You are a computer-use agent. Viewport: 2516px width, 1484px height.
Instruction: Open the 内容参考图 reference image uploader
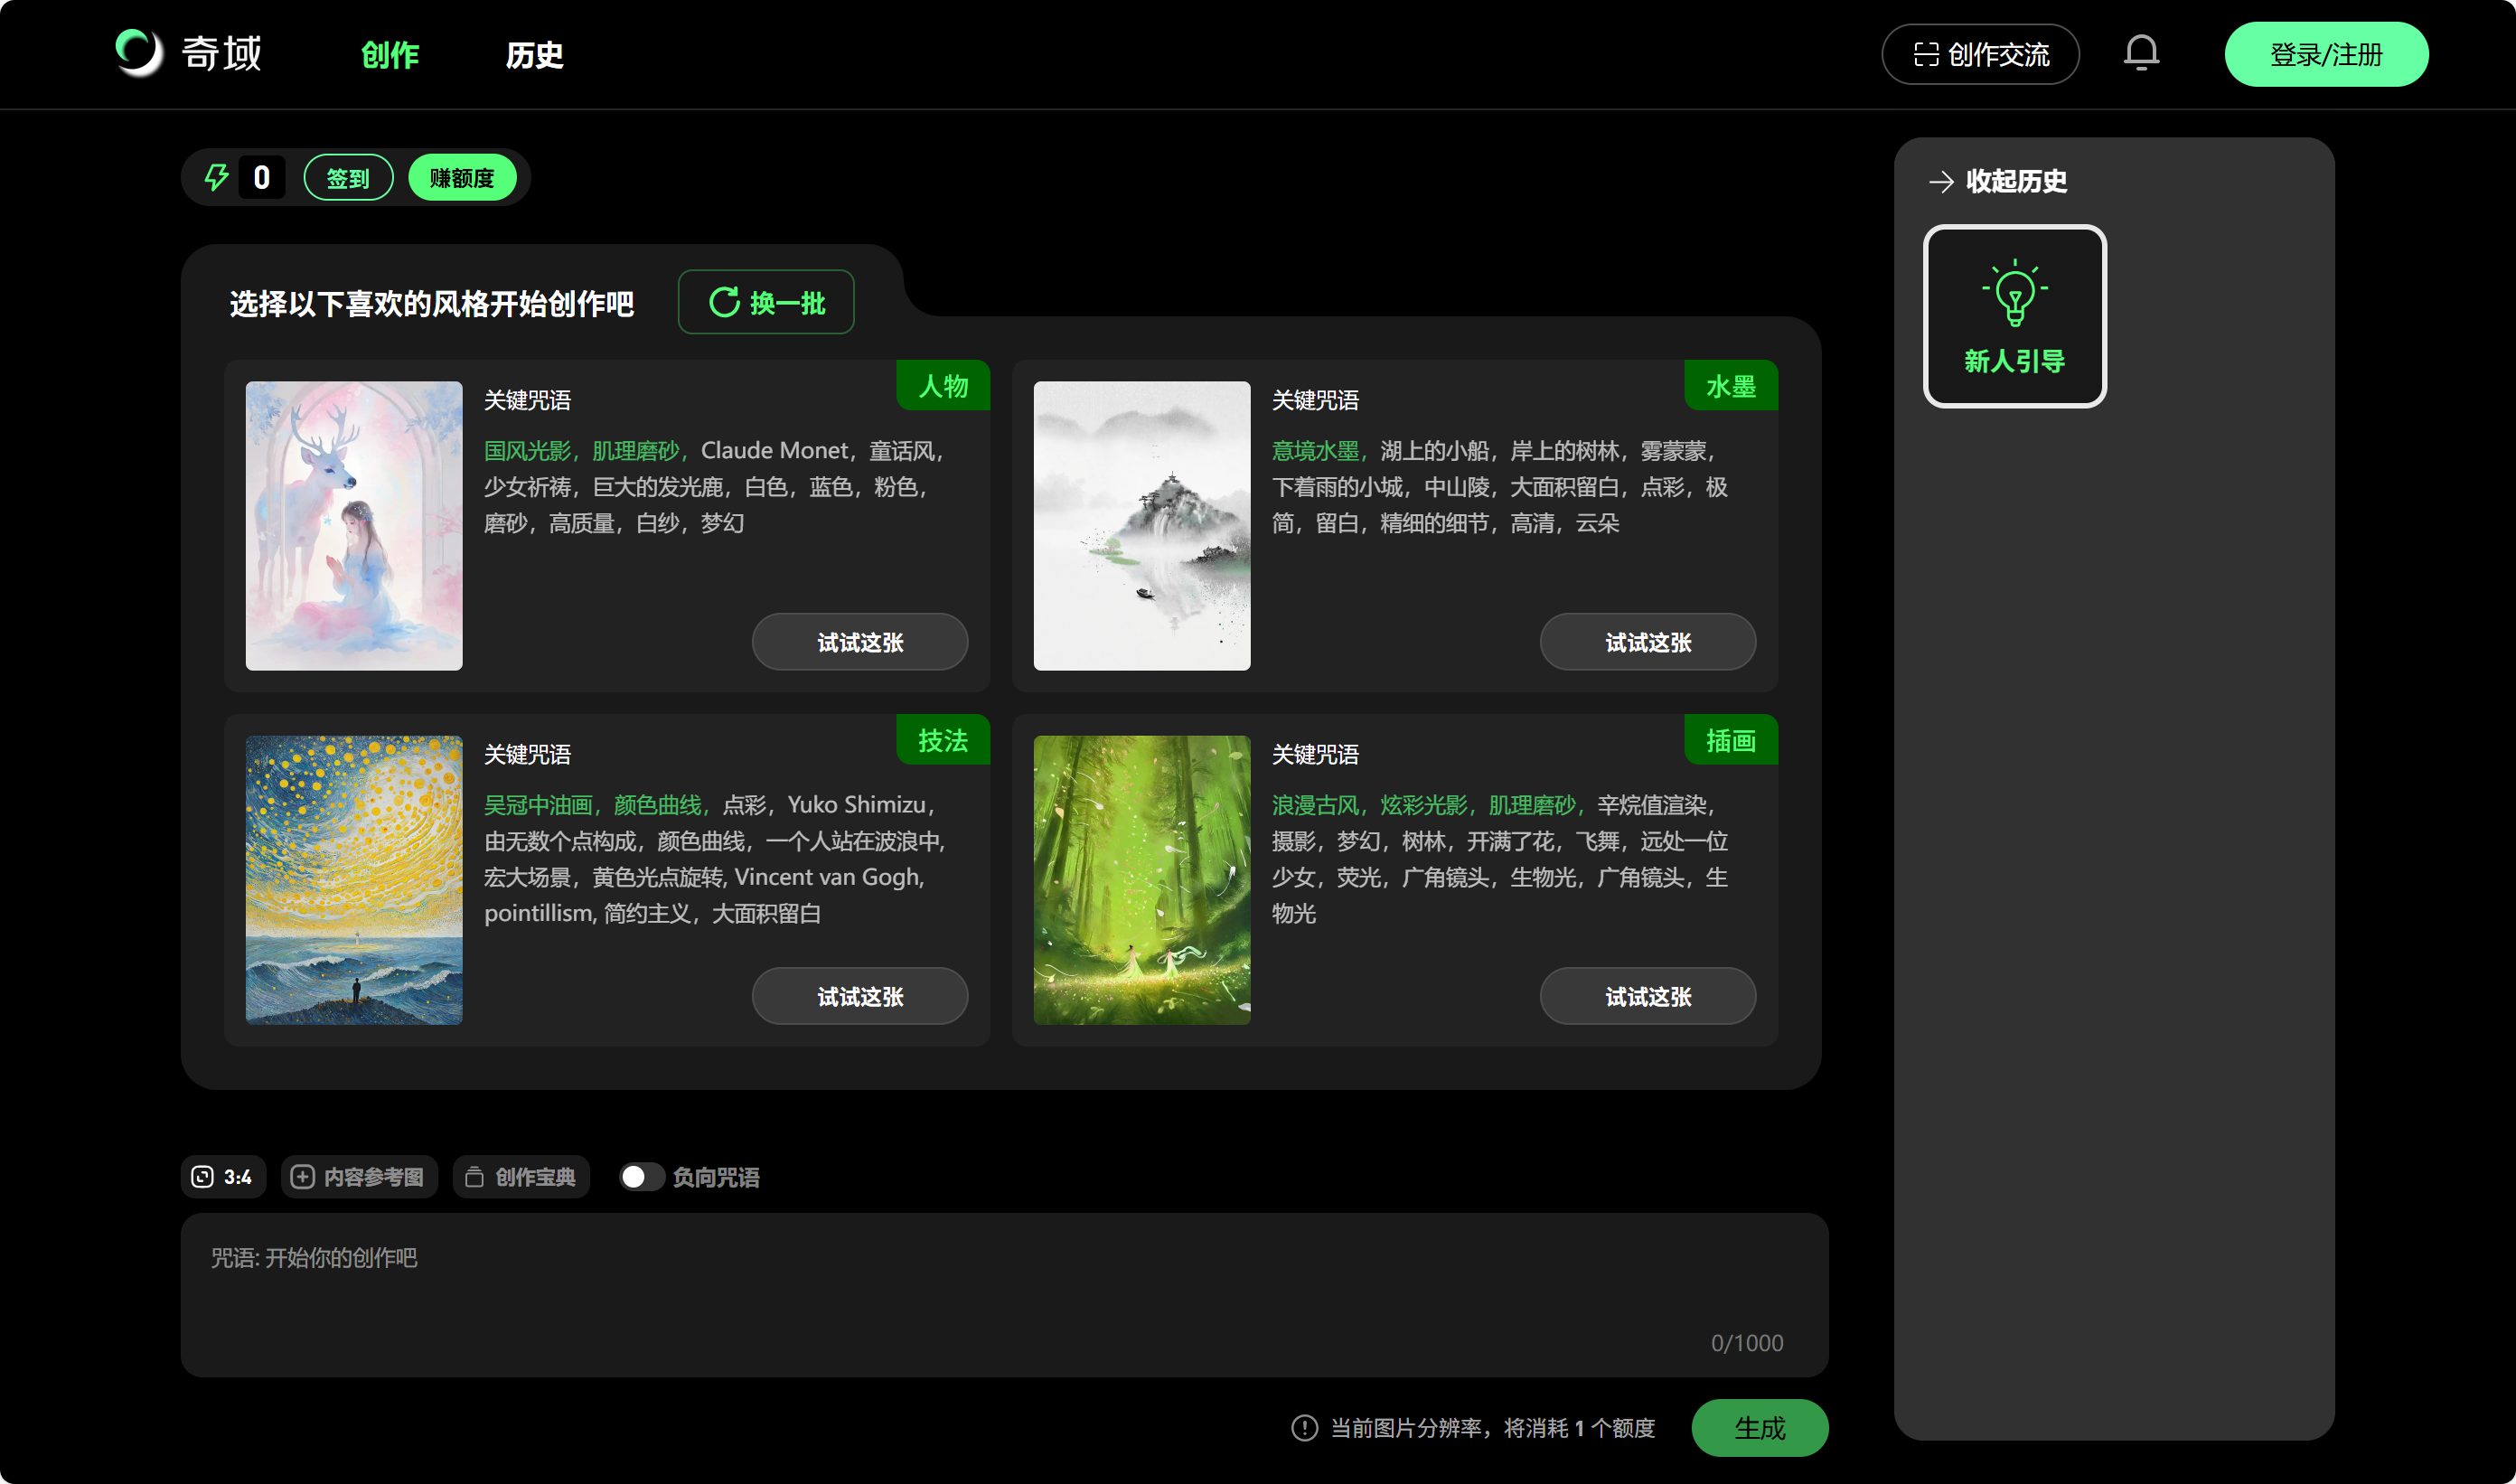pos(358,1177)
